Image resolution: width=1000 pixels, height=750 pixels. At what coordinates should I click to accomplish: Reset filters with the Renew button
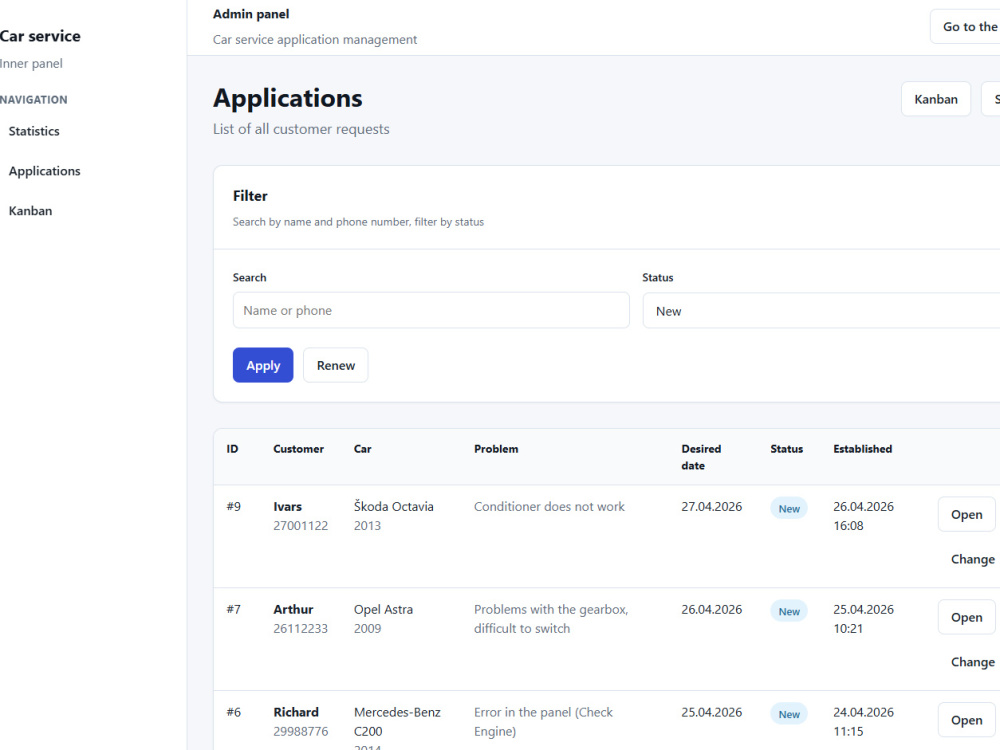click(335, 365)
